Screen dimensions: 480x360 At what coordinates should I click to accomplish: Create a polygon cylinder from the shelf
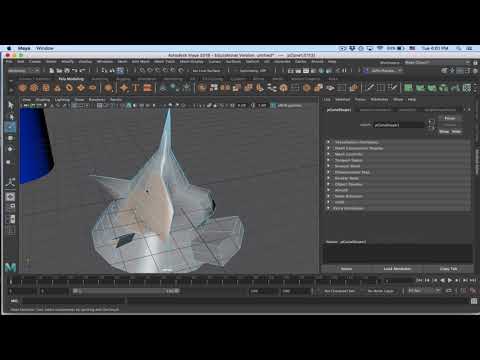tap(46, 88)
